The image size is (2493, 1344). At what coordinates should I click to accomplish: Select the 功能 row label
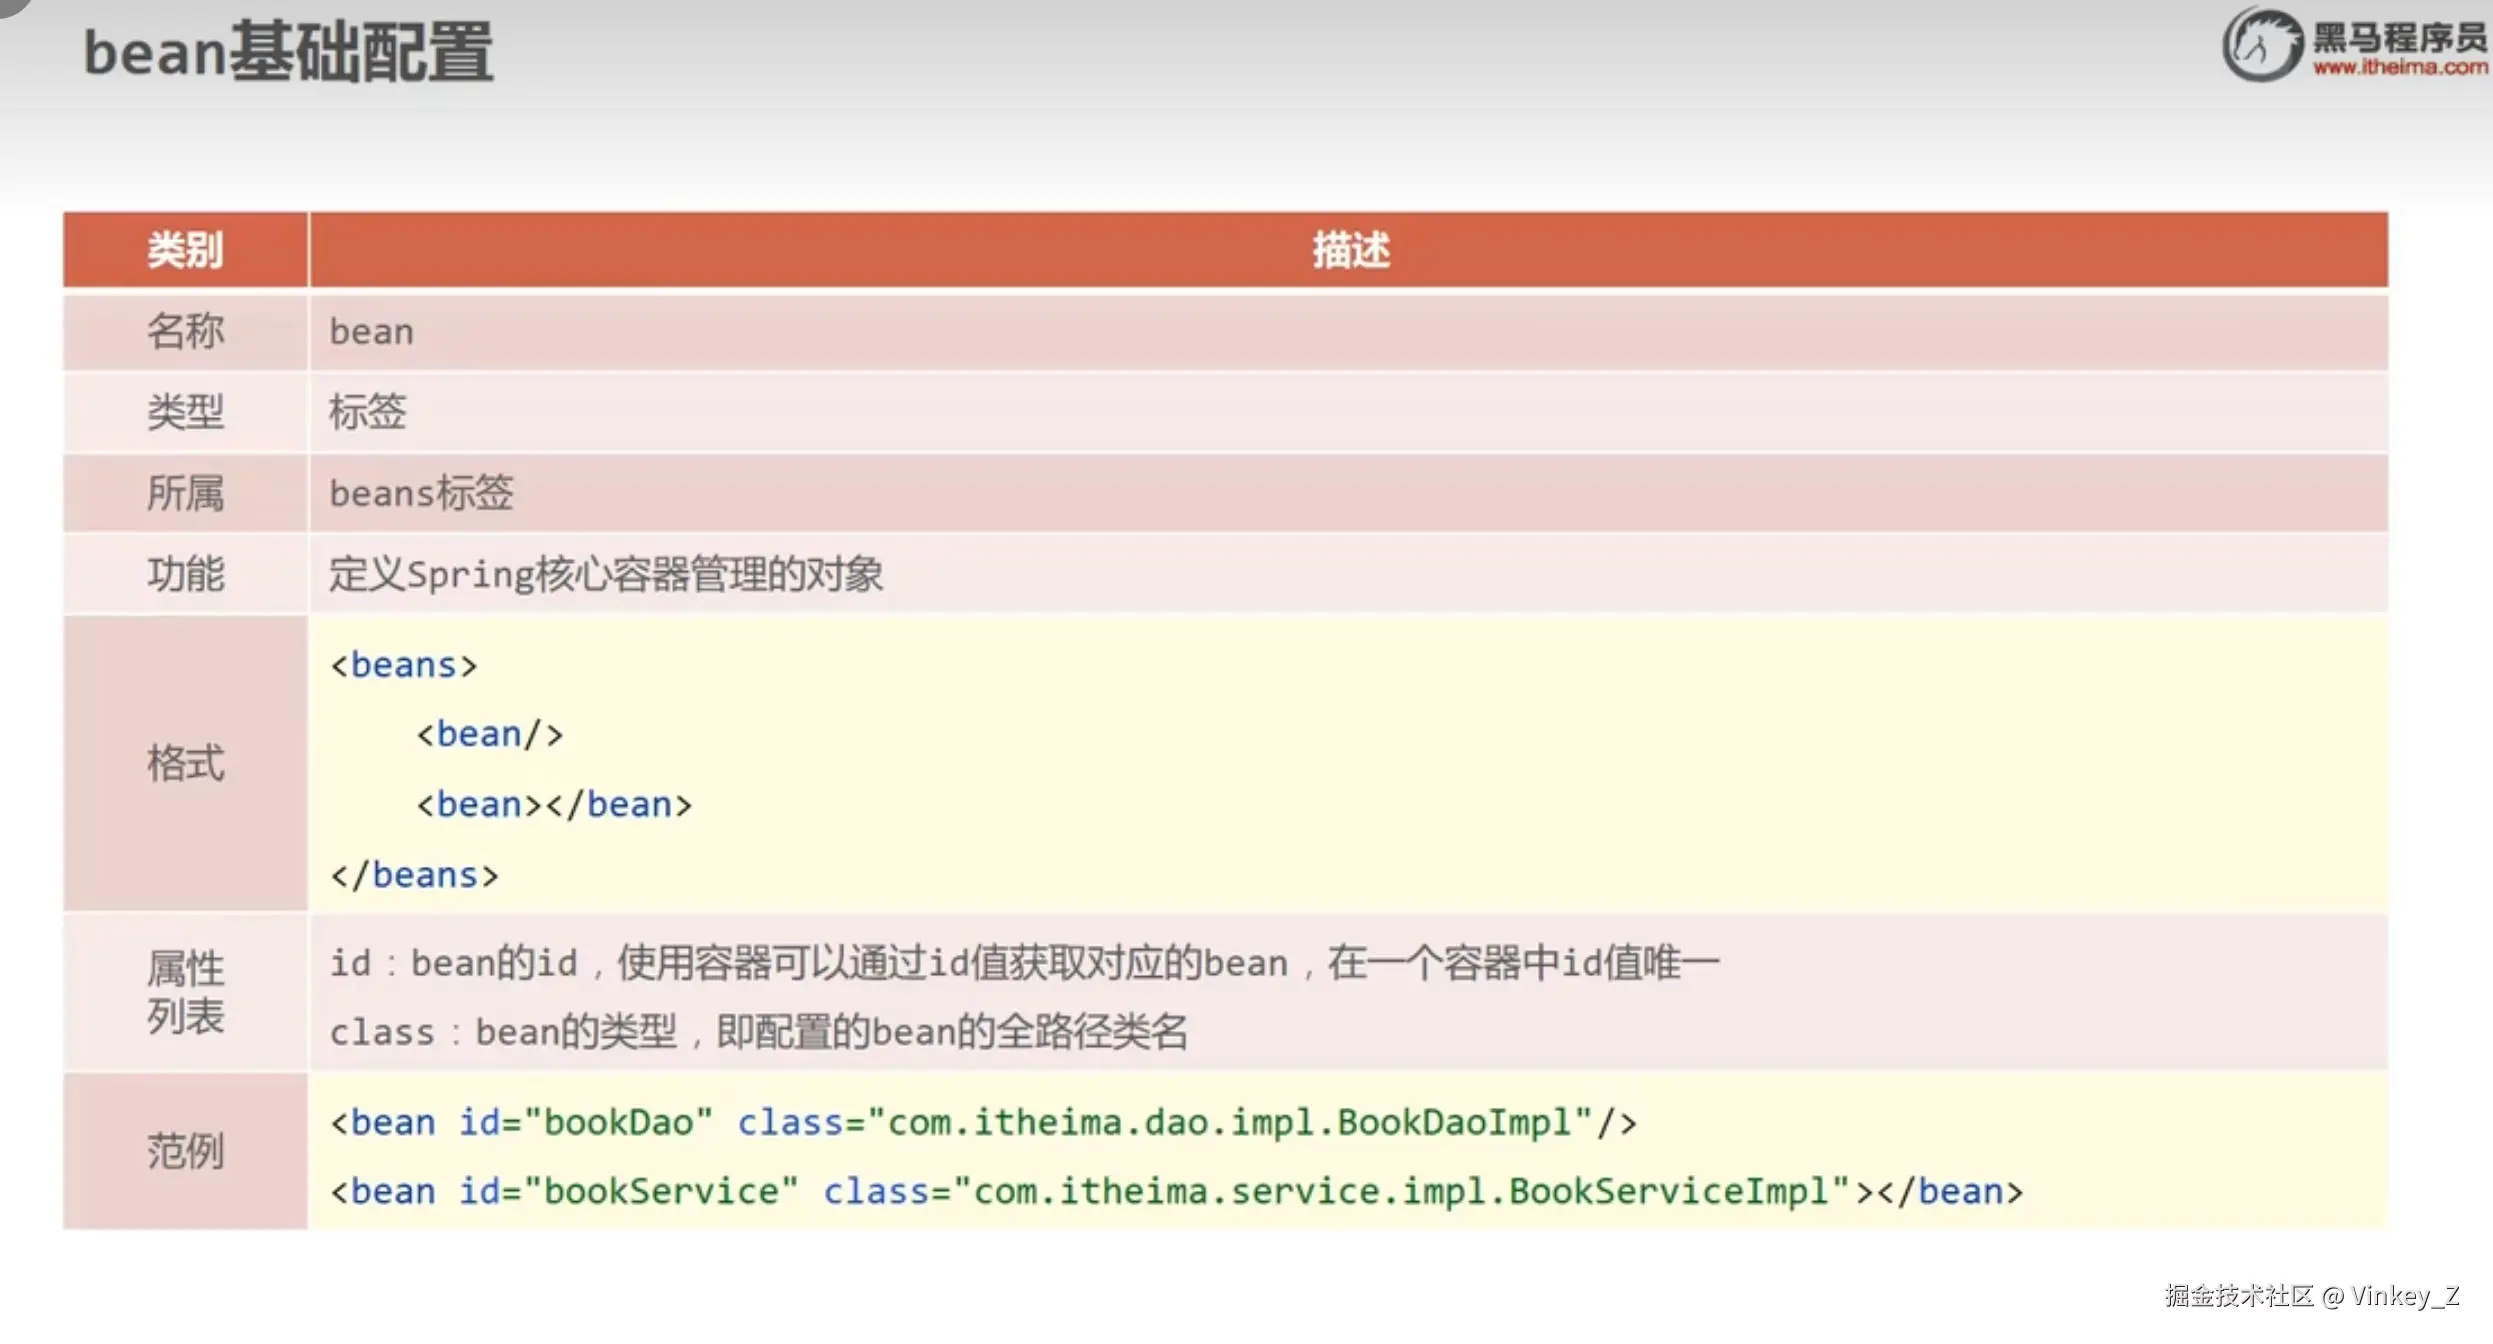[x=185, y=574]
